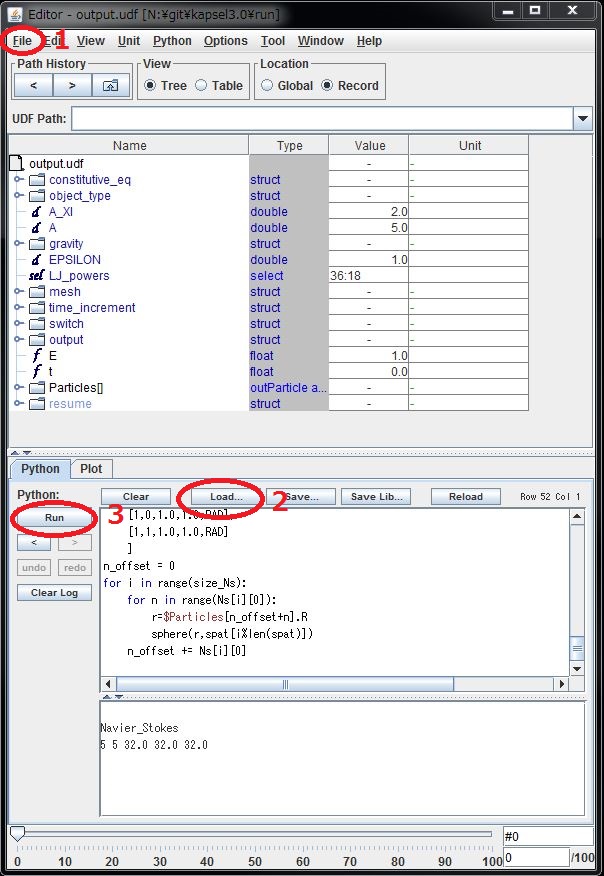Switch to the Plot tab
This screenshot has height=876, width=604.
tap(91, 468)
